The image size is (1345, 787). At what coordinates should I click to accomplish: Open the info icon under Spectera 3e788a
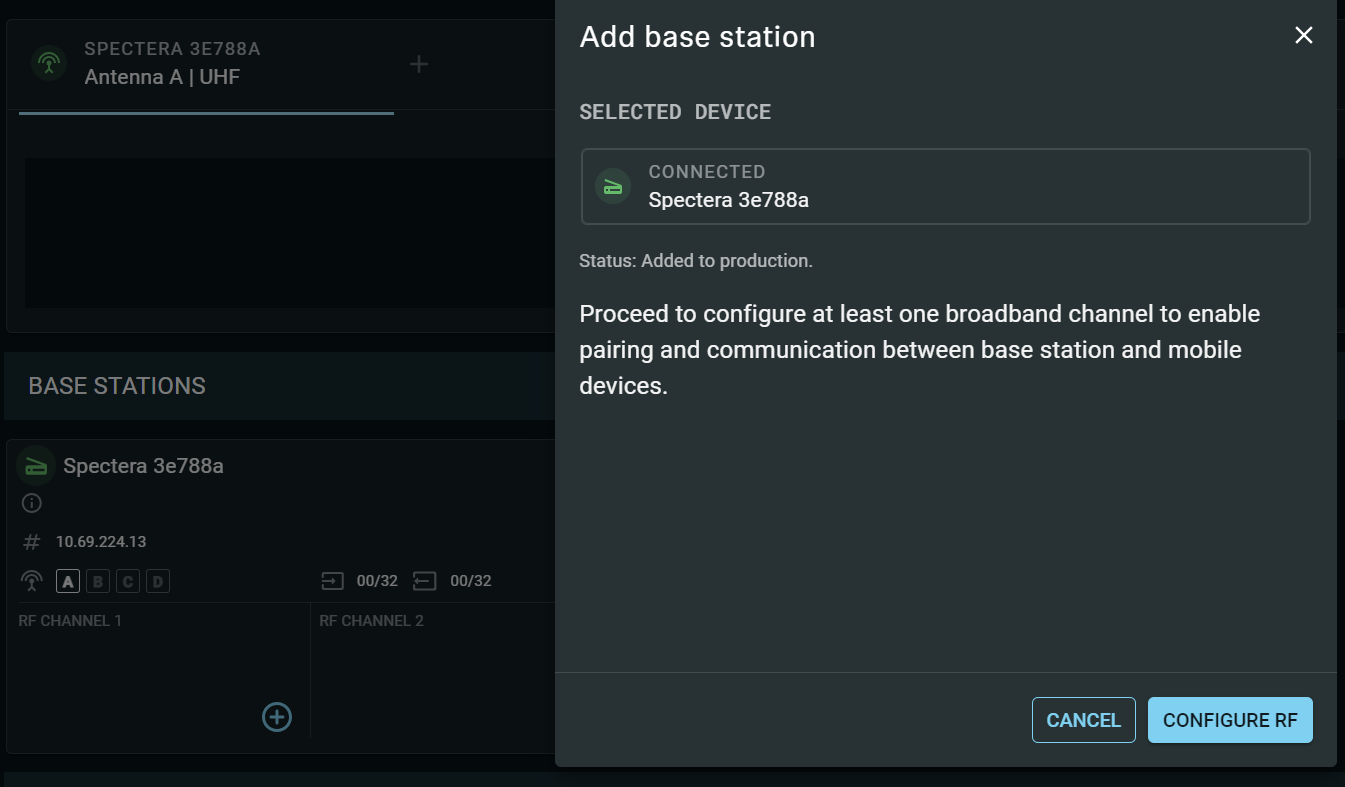pos(32,503)
